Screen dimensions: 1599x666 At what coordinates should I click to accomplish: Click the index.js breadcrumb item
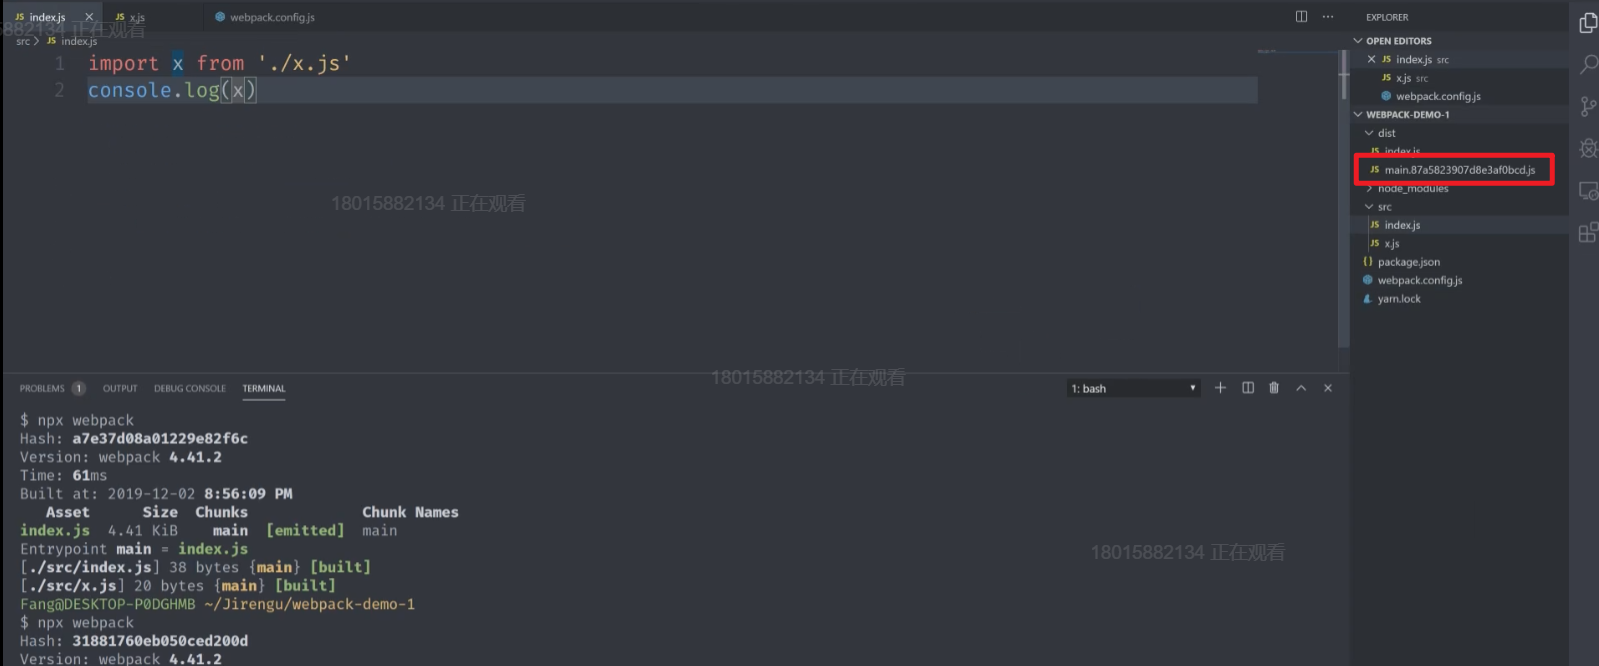click(x=72, y=41)
